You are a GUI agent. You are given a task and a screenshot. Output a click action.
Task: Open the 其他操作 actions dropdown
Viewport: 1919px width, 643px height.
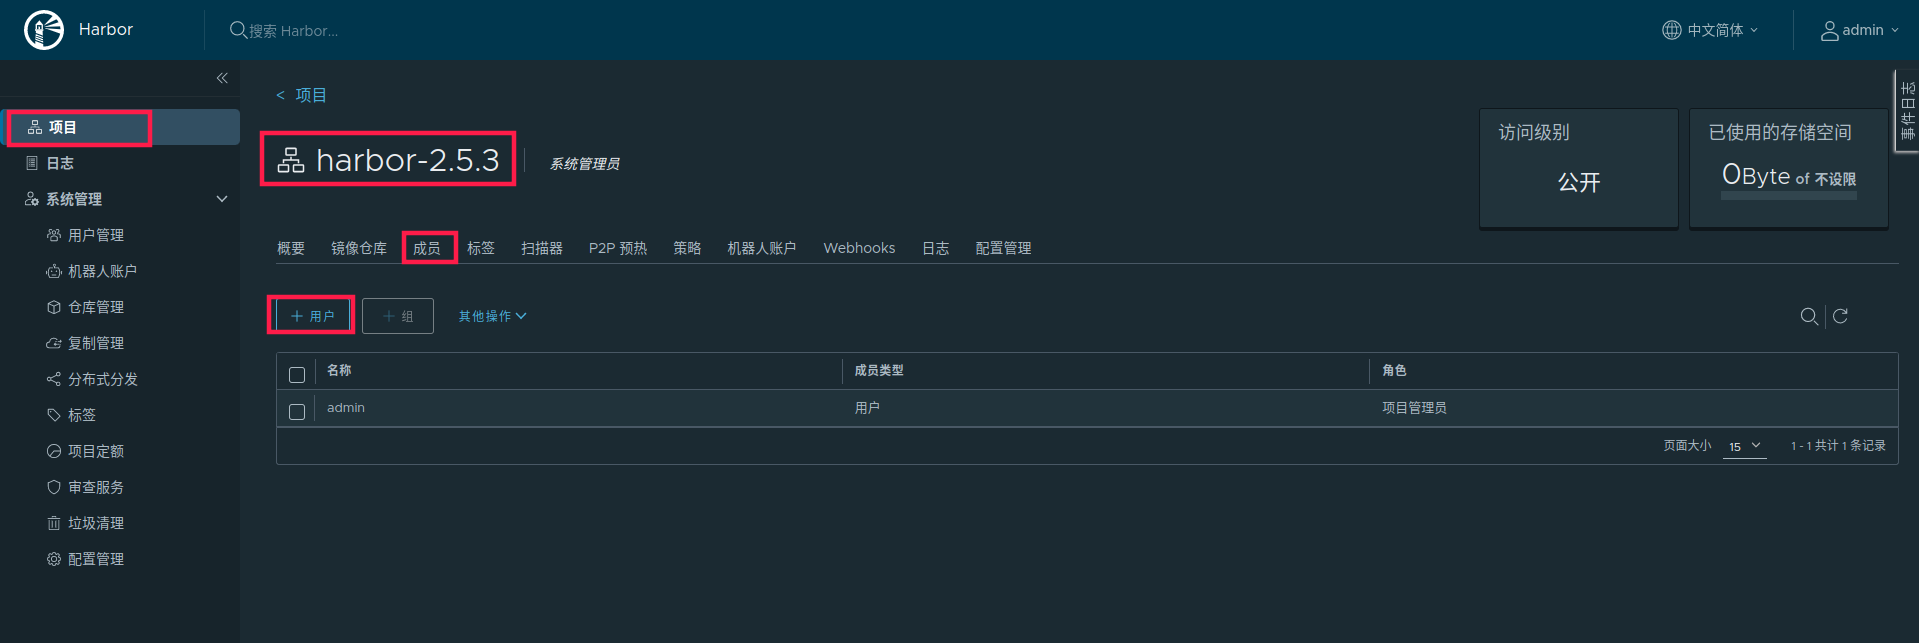tap(492, 316)
